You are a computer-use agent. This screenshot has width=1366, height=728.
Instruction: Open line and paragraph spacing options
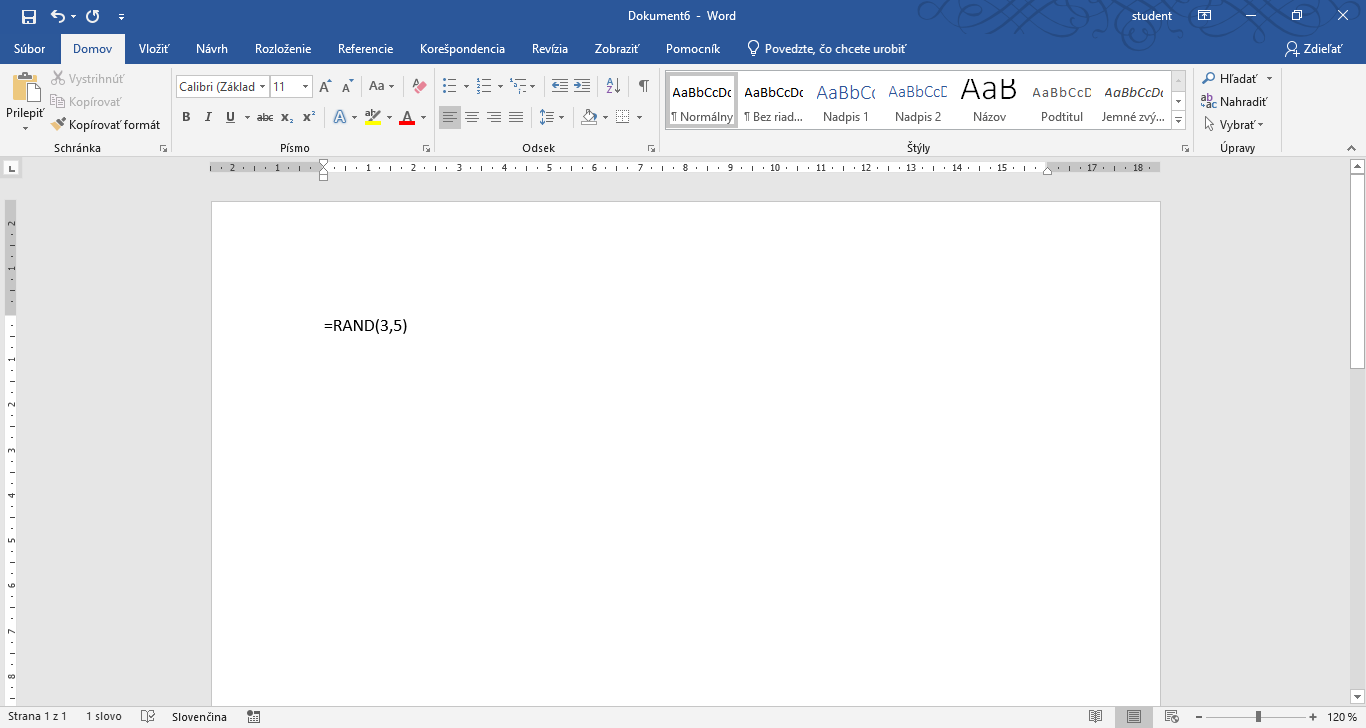coord(547,117)
